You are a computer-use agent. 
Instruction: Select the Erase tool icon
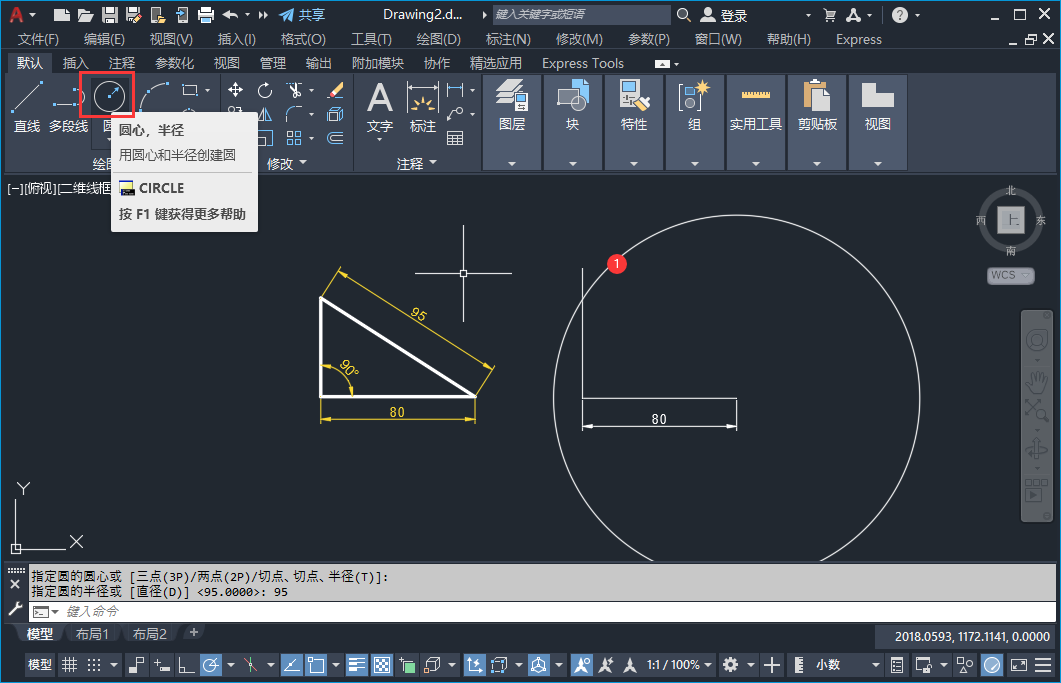click(335, 90)
